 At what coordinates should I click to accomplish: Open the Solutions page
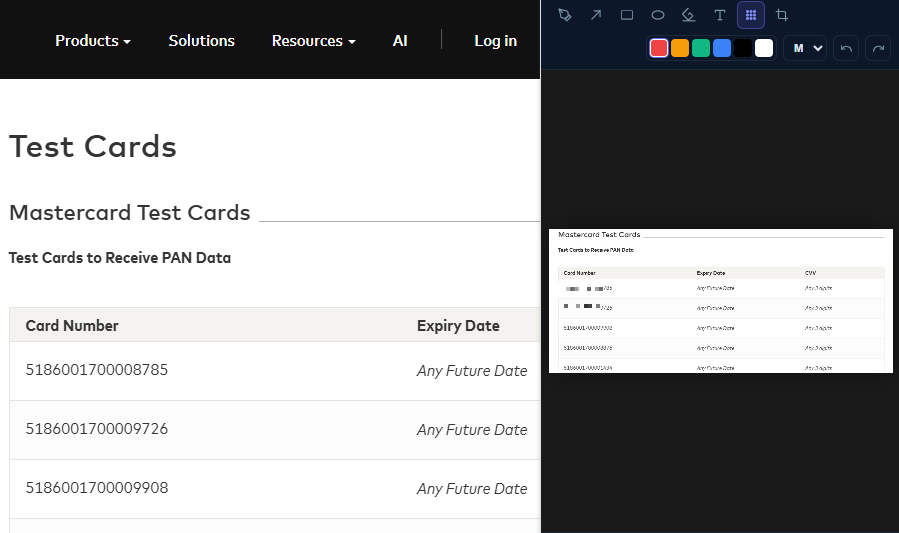click(x=201, y=41)
